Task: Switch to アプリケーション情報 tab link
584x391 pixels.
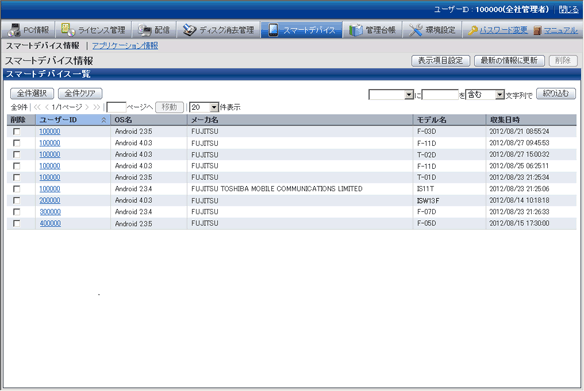Action: [x=125, y=45]
